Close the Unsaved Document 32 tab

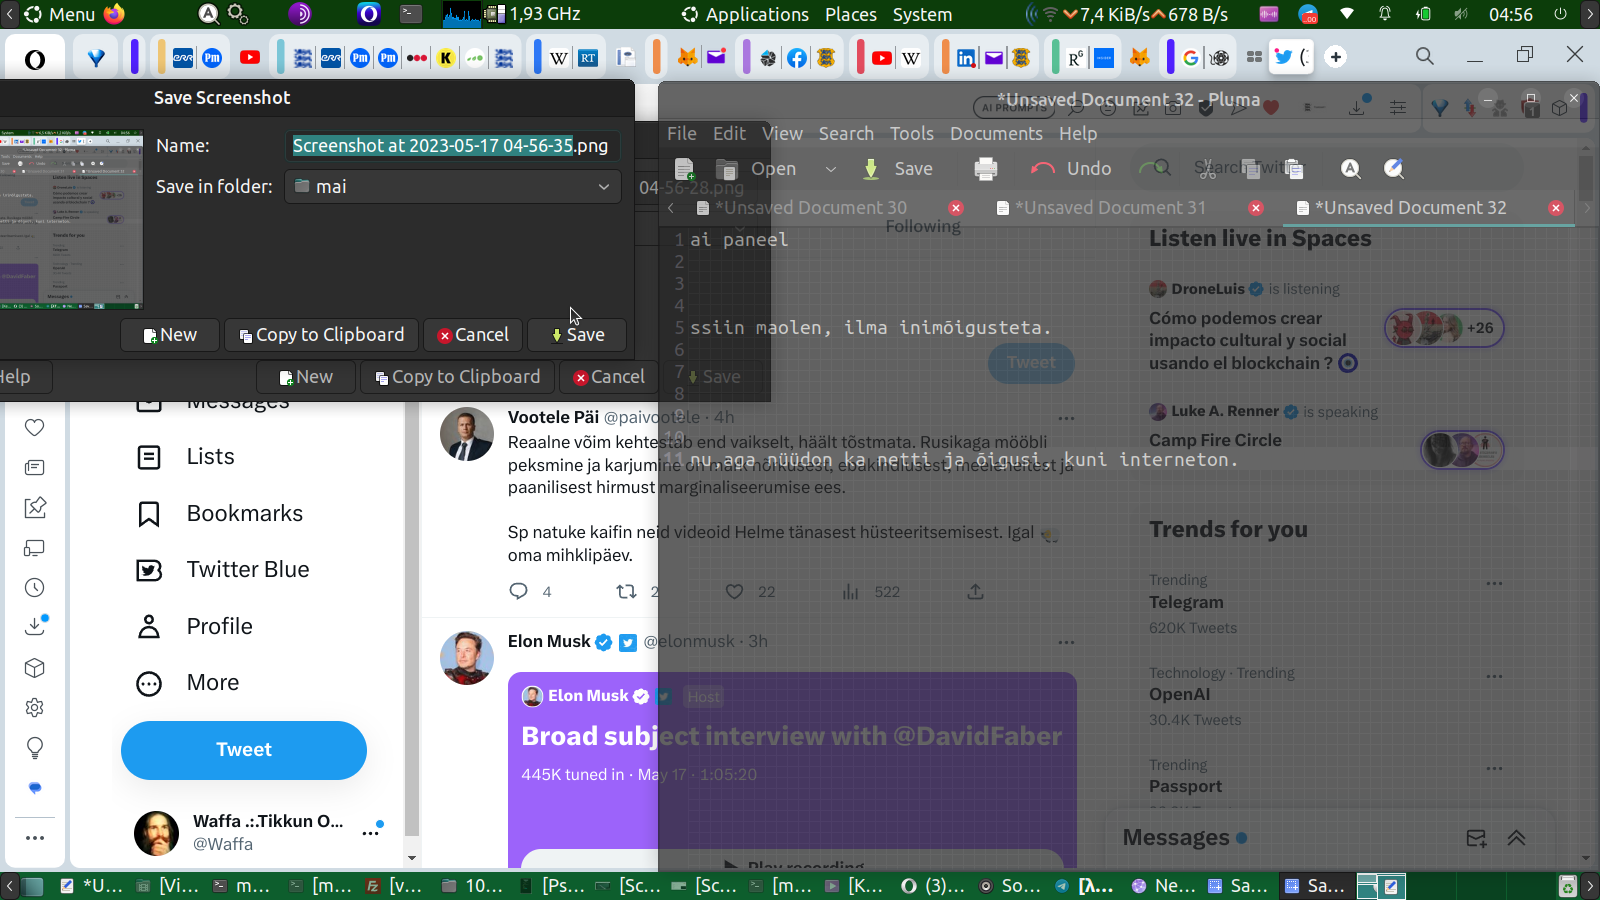click(1556, 208)
